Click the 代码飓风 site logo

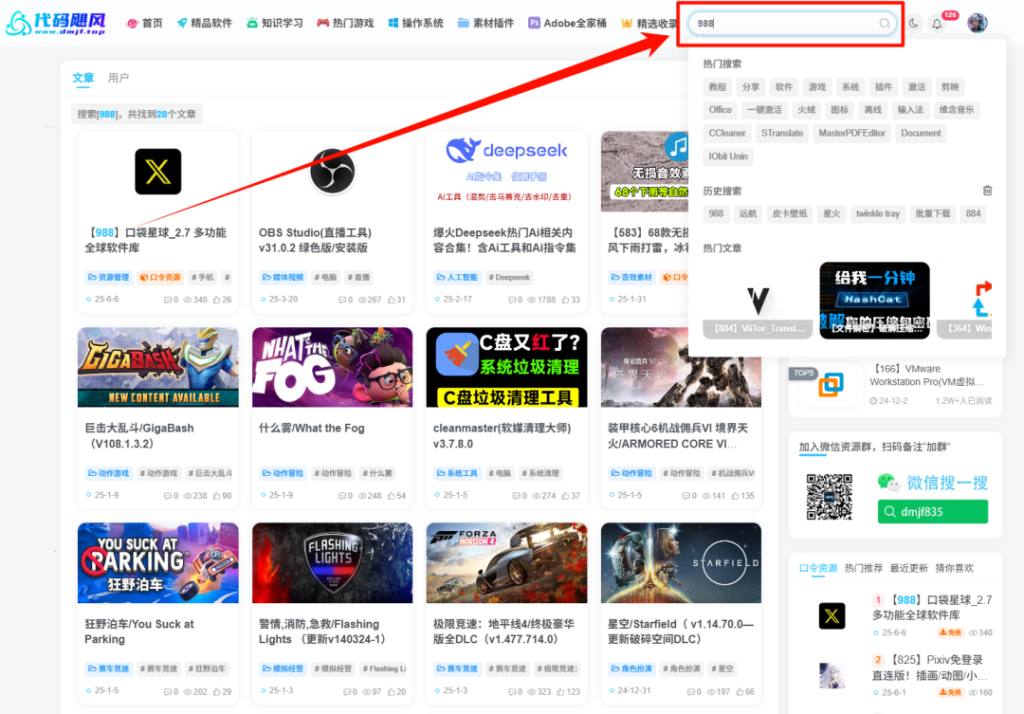click(x=56, y=23)
